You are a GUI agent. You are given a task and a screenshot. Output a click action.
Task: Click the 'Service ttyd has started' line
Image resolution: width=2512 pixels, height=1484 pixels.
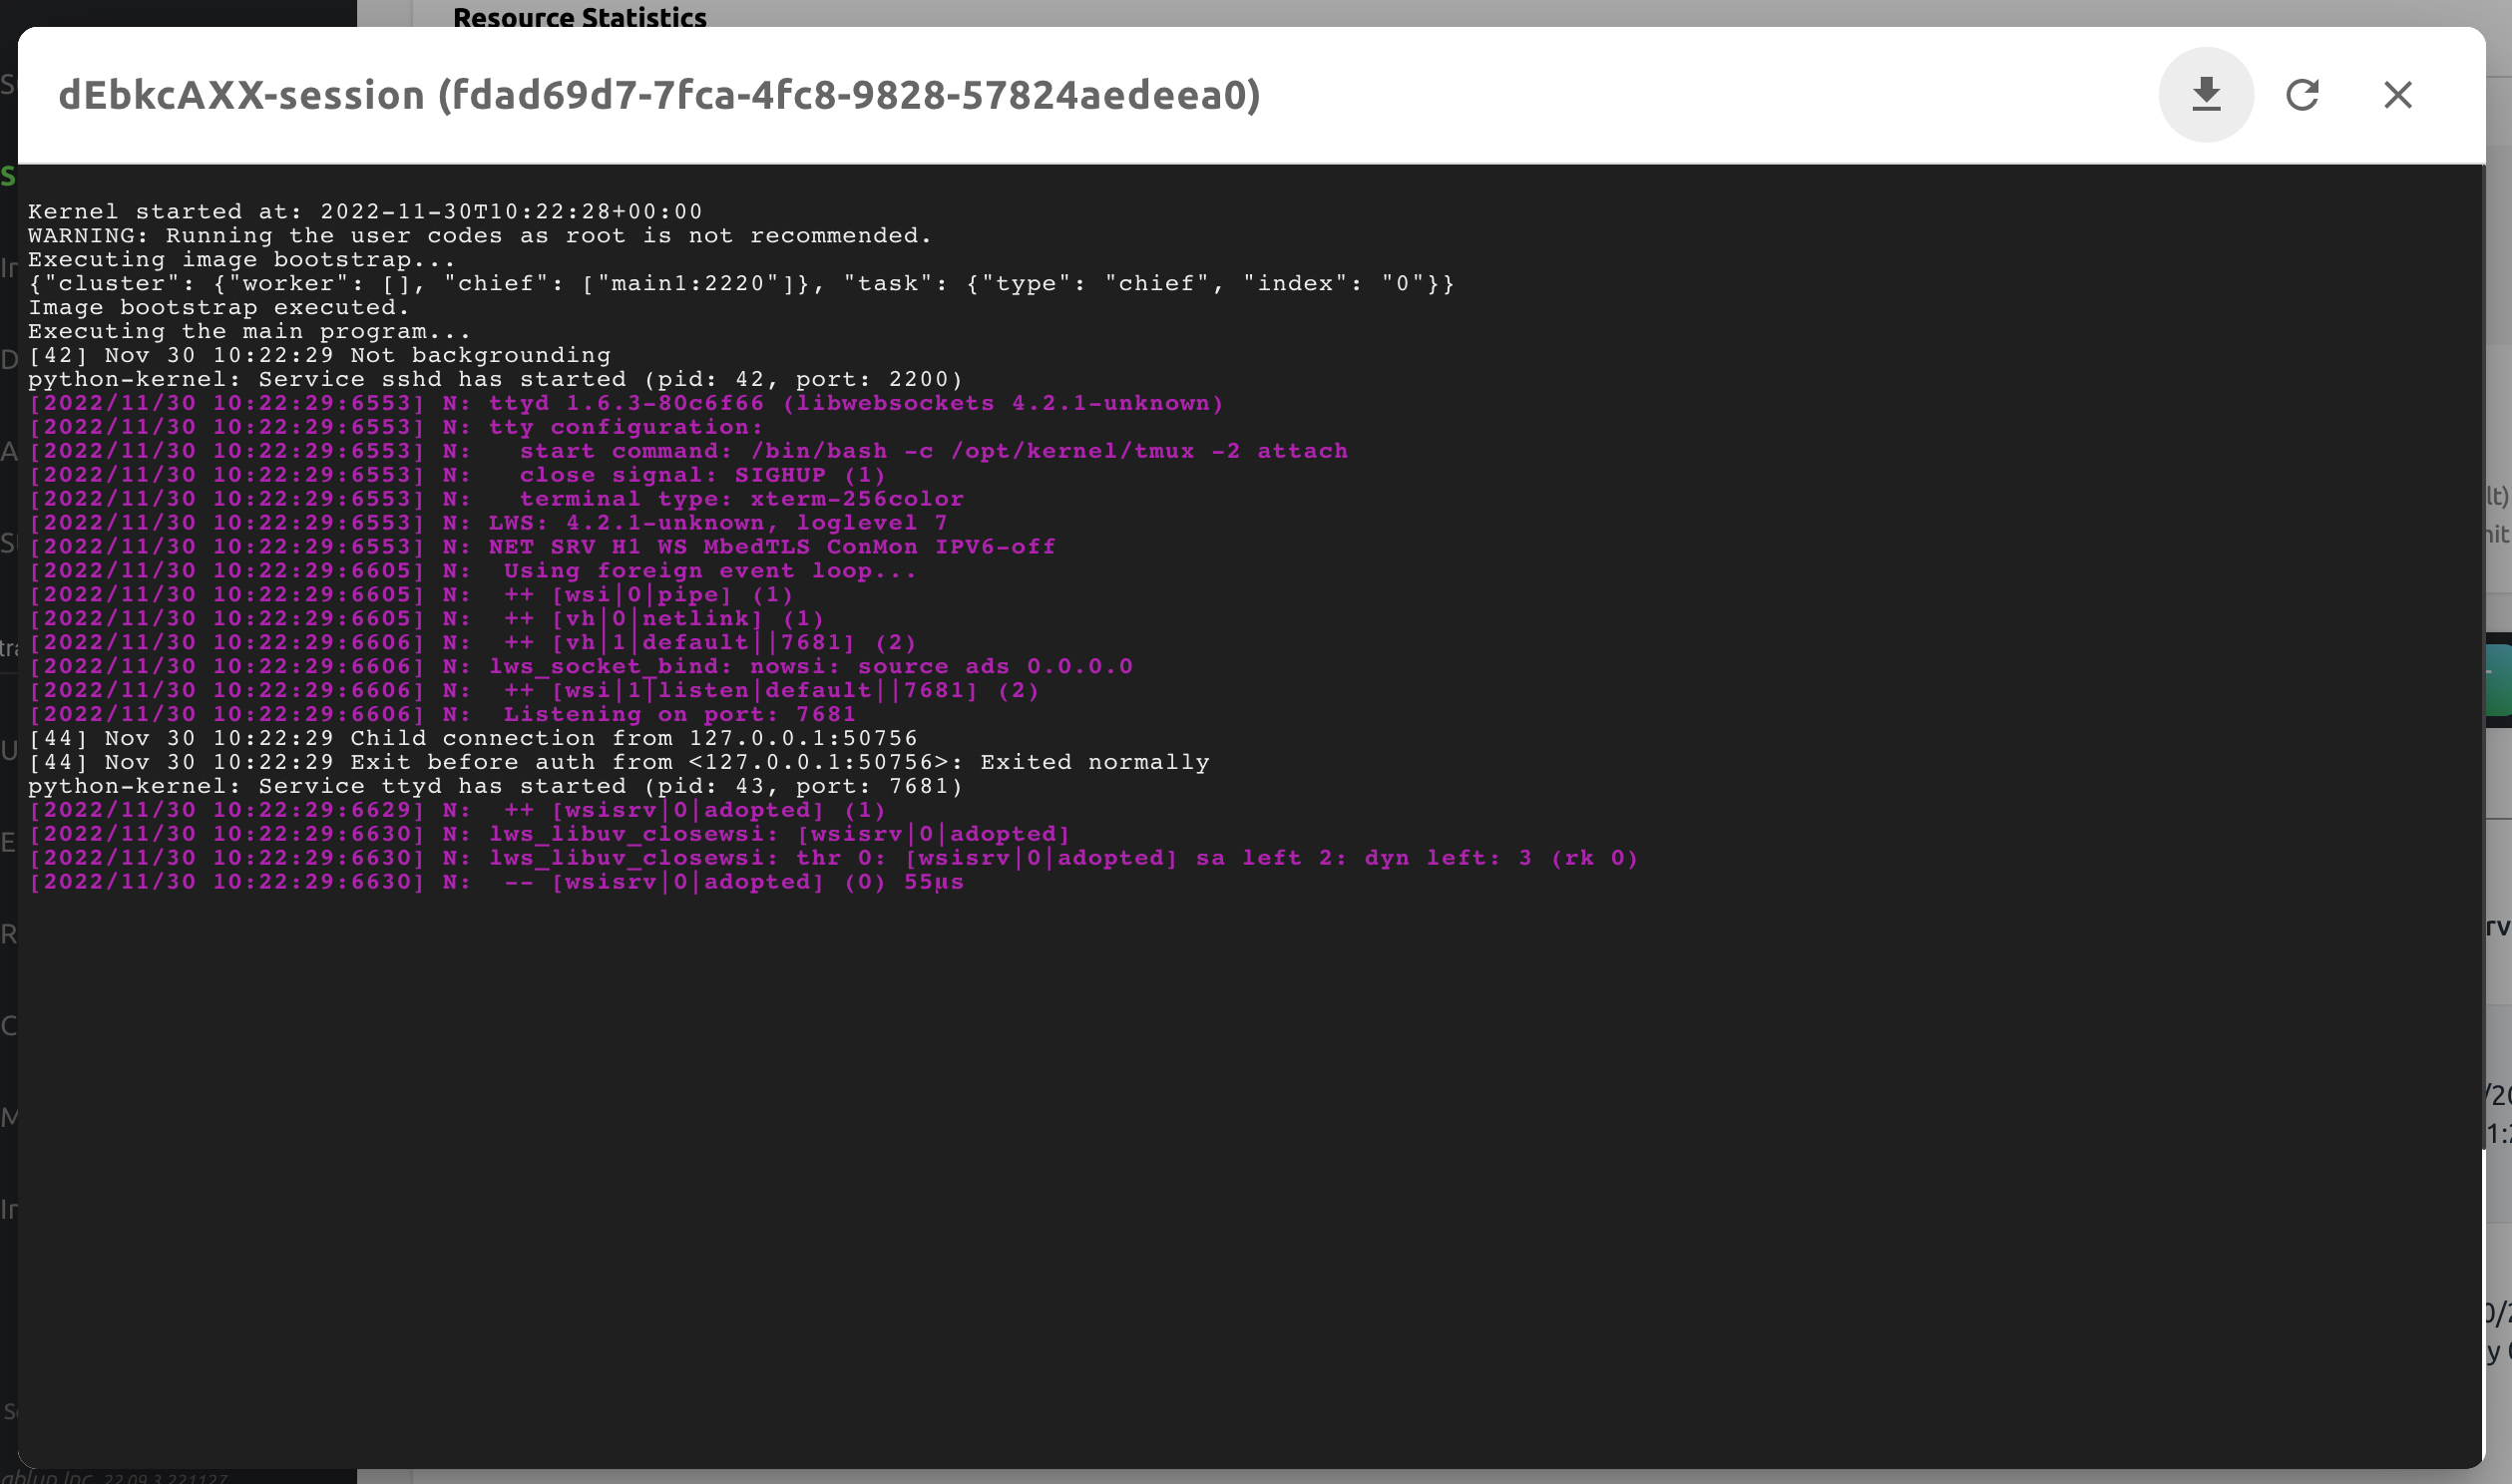(495, 788)
